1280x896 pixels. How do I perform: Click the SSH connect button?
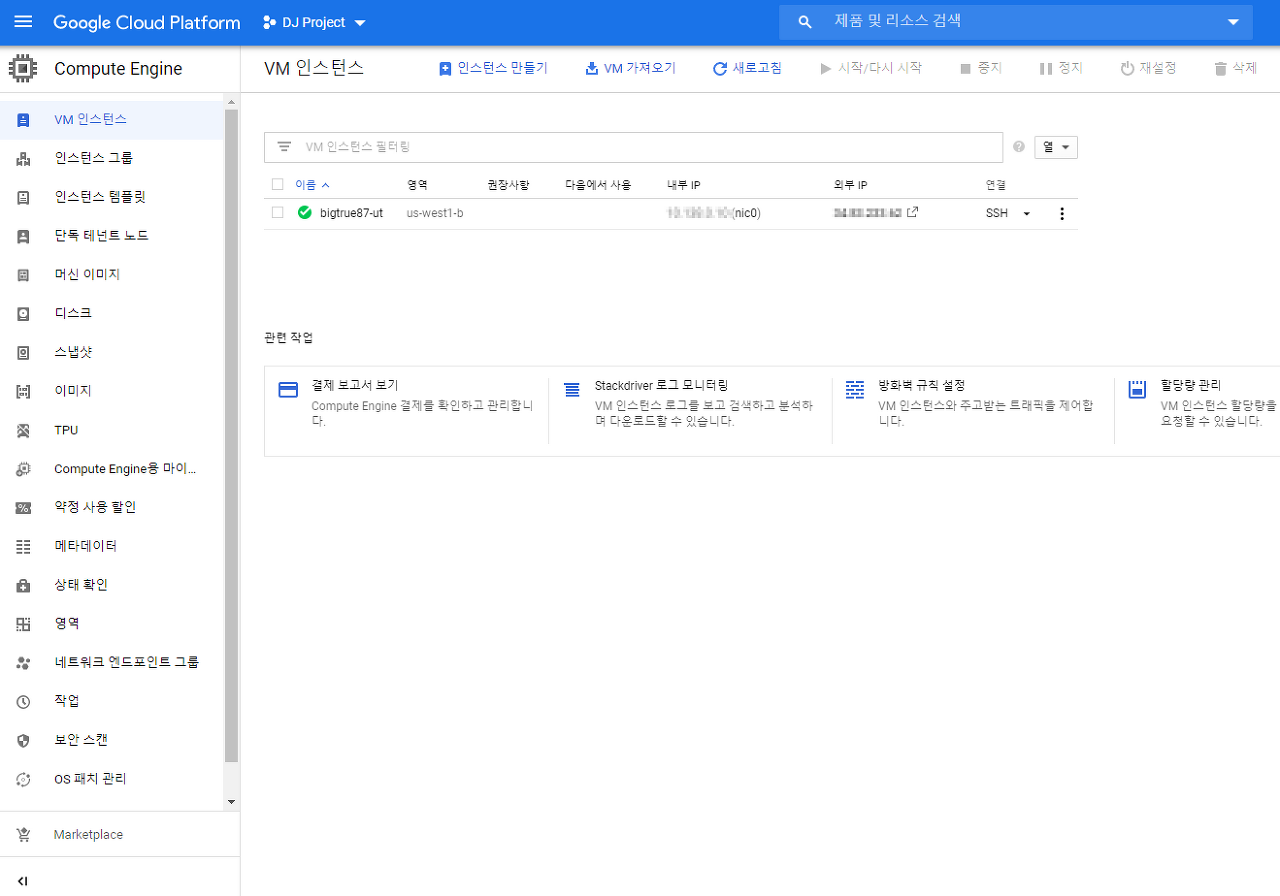coord(997,213)
